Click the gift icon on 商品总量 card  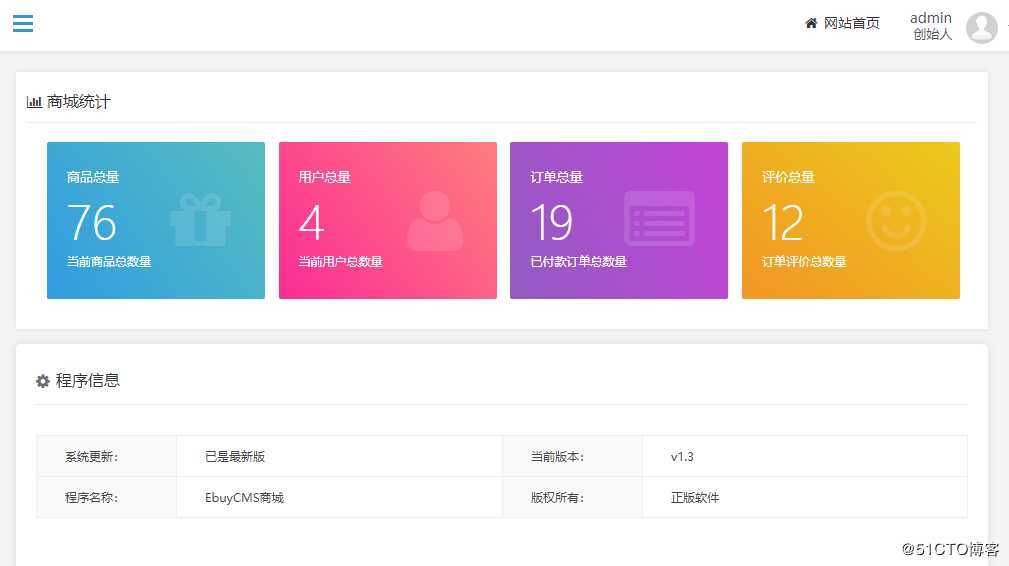pyautogui.click(x=200, y=219)
